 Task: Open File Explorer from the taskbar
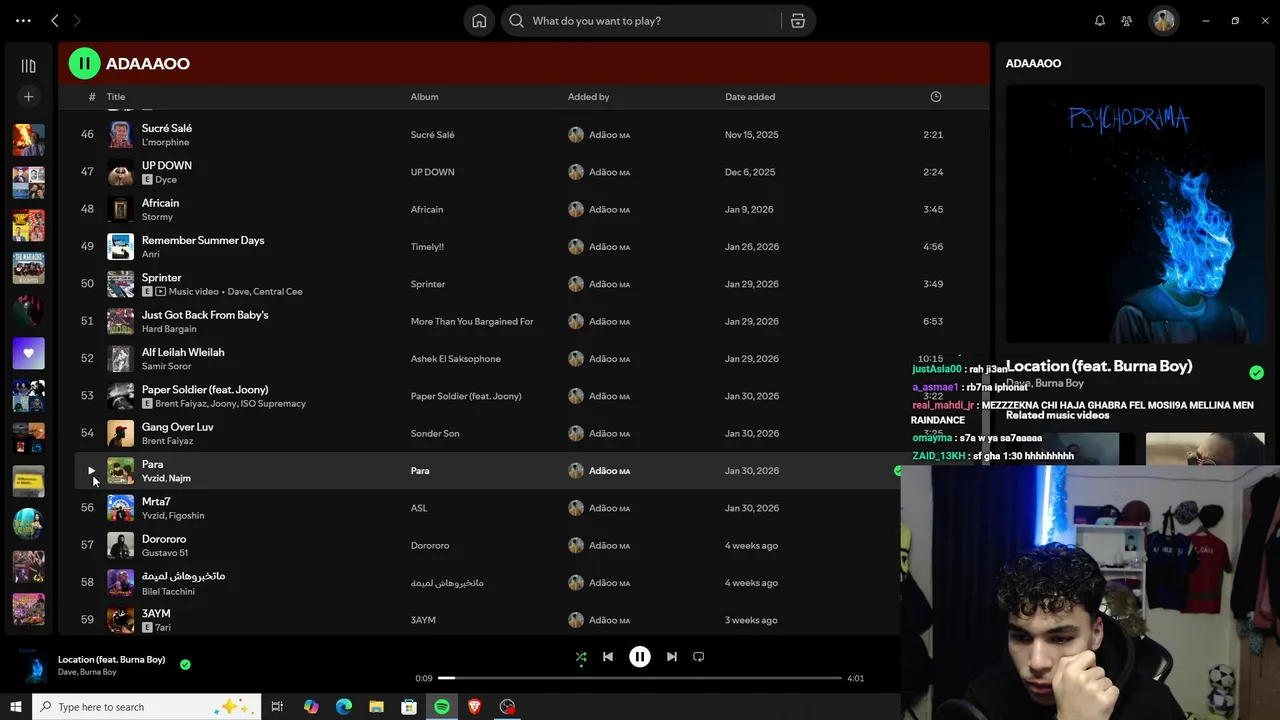tap(376, 707)
